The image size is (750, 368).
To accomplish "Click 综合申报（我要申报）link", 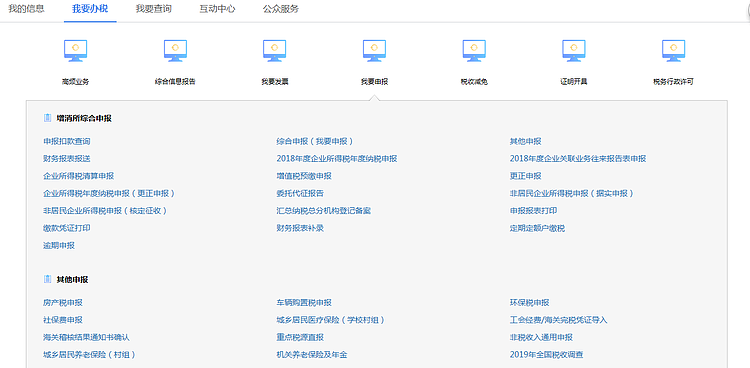I will click(315, 142).
